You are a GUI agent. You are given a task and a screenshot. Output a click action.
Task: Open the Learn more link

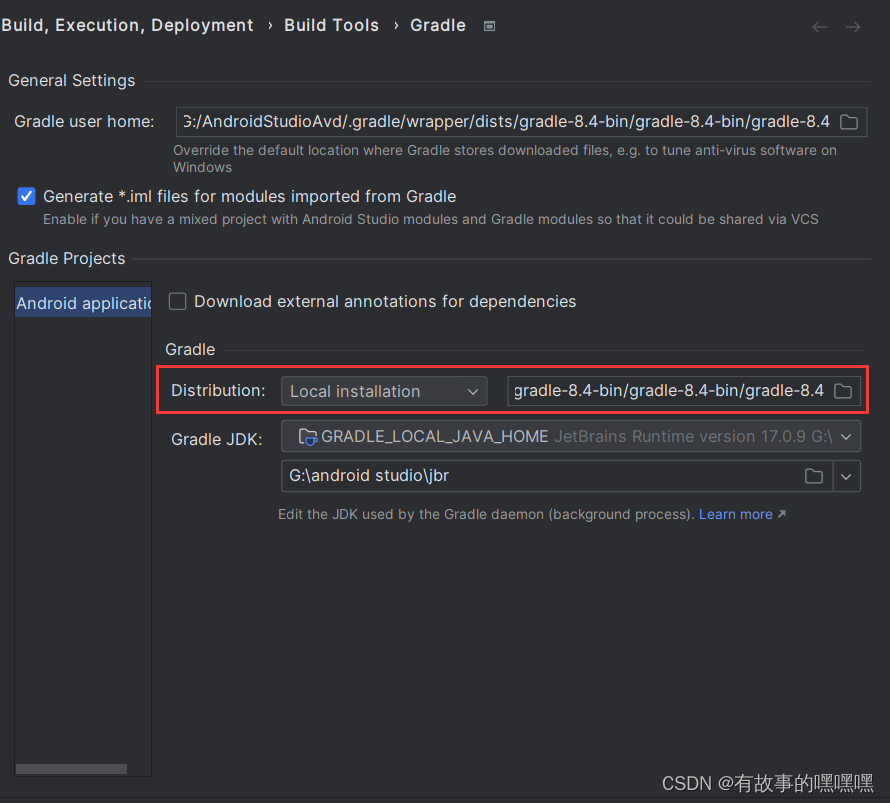click(x=736, y=513)
